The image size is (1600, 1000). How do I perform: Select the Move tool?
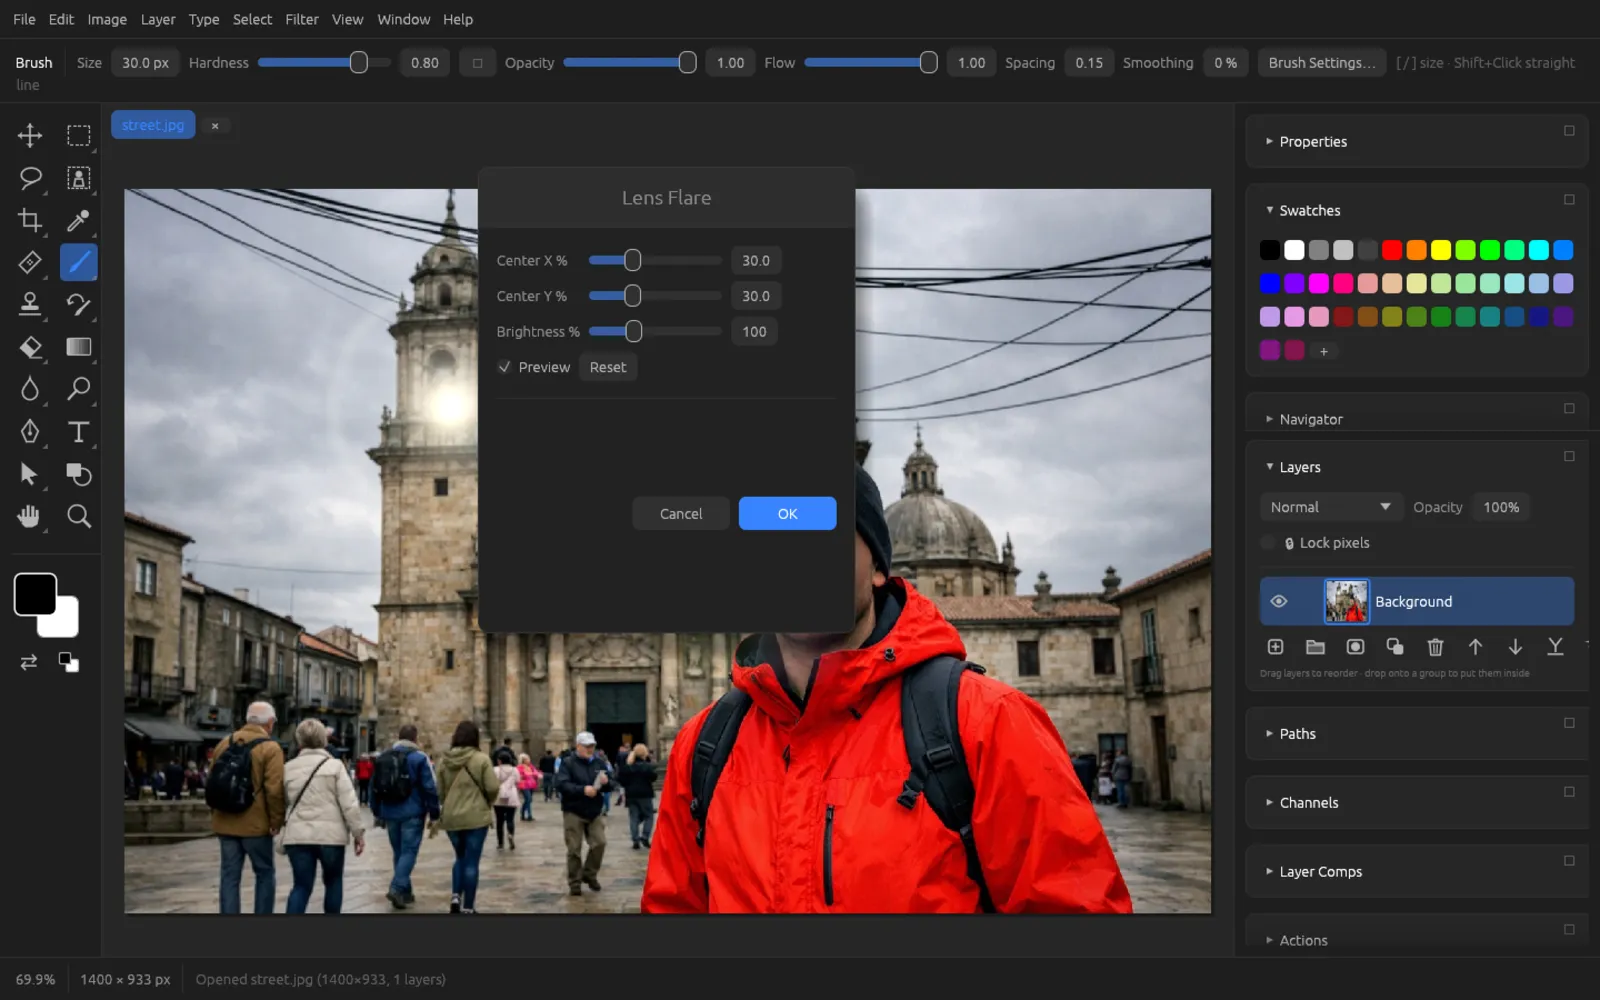click(30, 135)
